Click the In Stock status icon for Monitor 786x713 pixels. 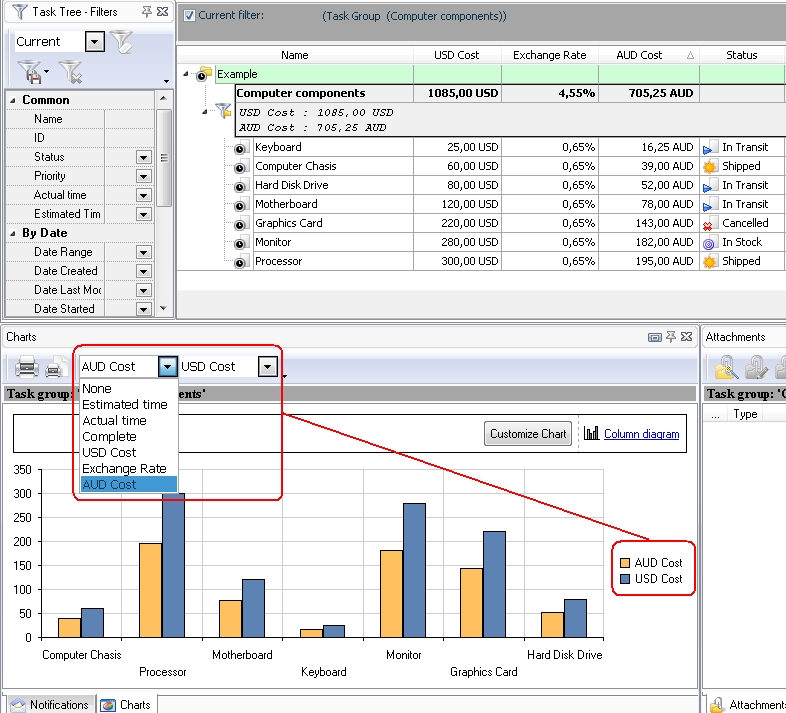pos(710,243)
